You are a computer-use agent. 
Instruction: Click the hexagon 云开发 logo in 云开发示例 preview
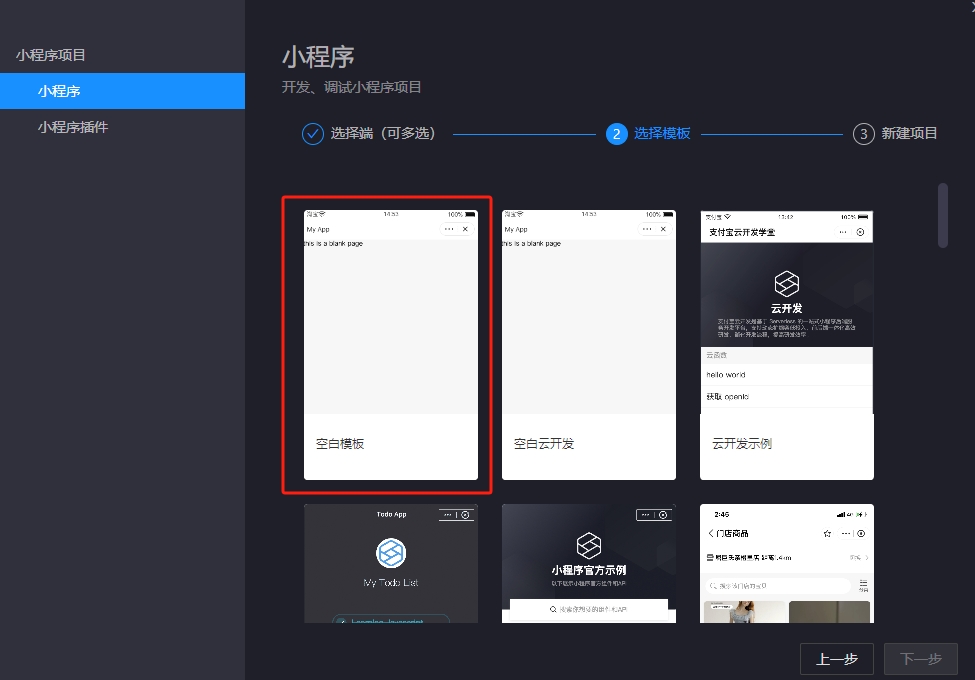click(x=786, y=281)
